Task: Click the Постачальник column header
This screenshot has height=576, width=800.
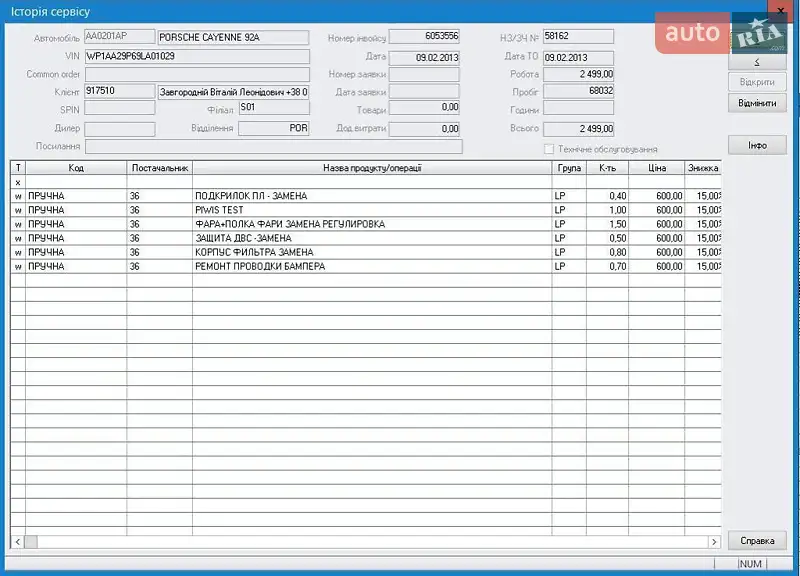Action: click(x=159, y=168)
